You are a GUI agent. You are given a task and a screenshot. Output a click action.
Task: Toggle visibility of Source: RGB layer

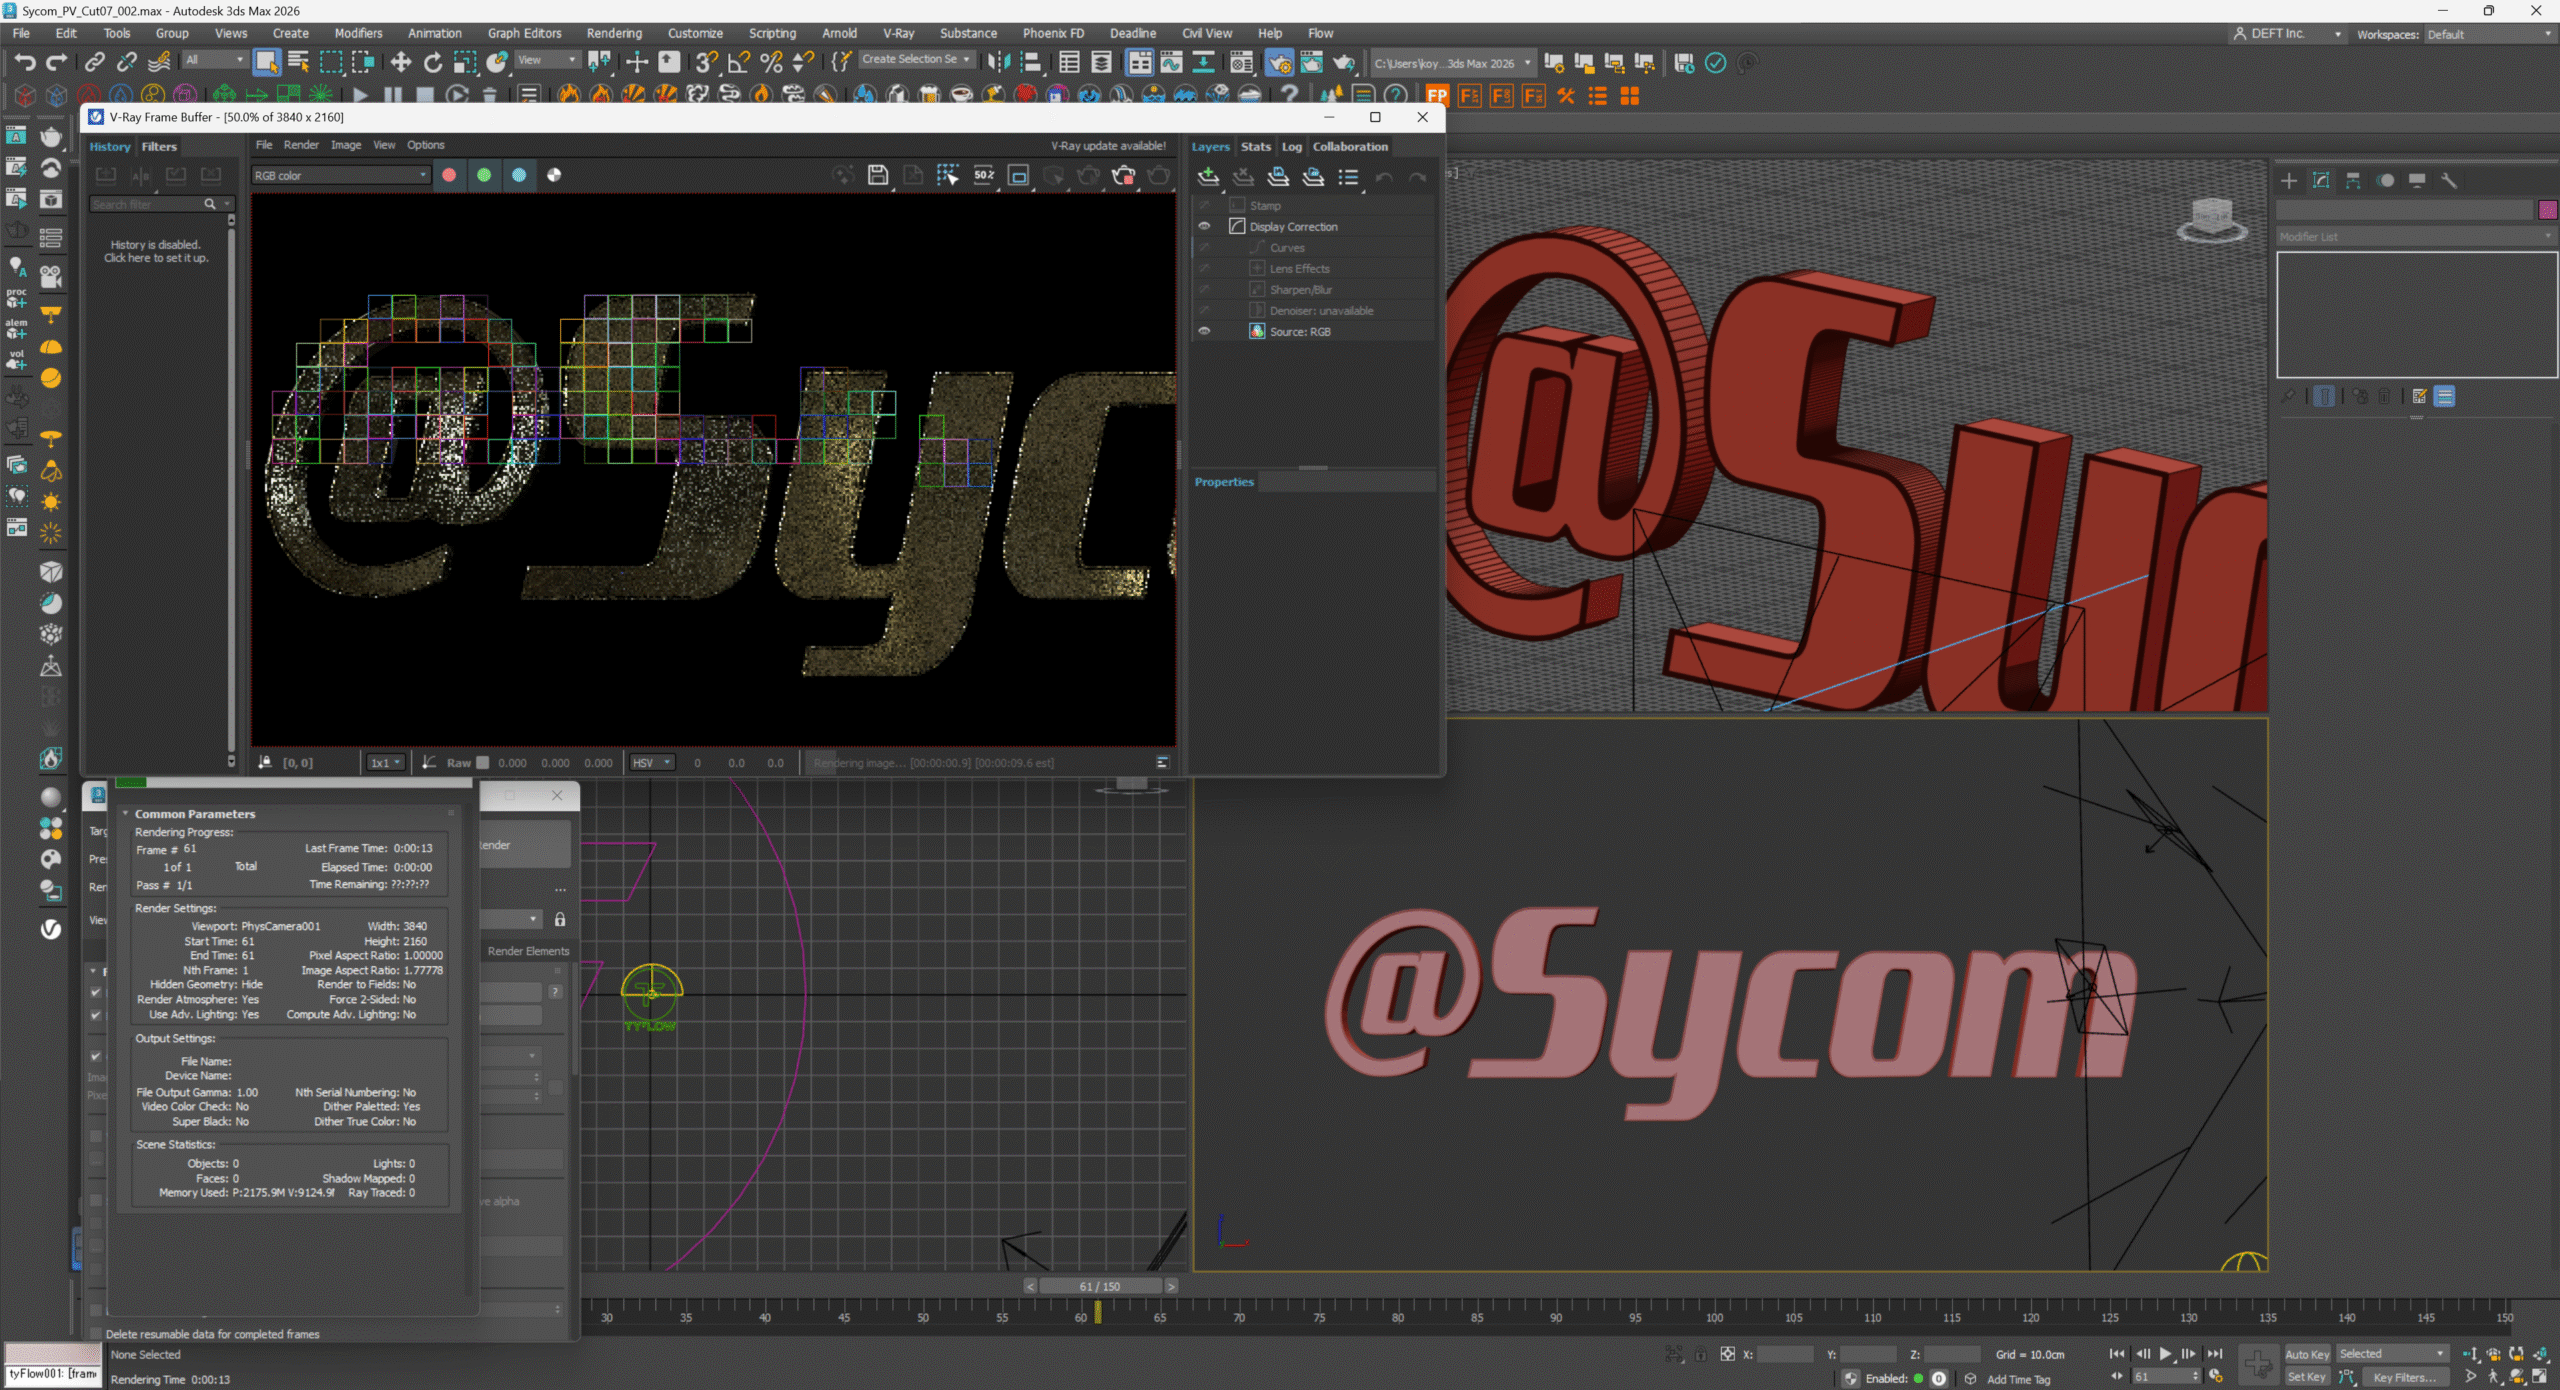(1204, 331)
